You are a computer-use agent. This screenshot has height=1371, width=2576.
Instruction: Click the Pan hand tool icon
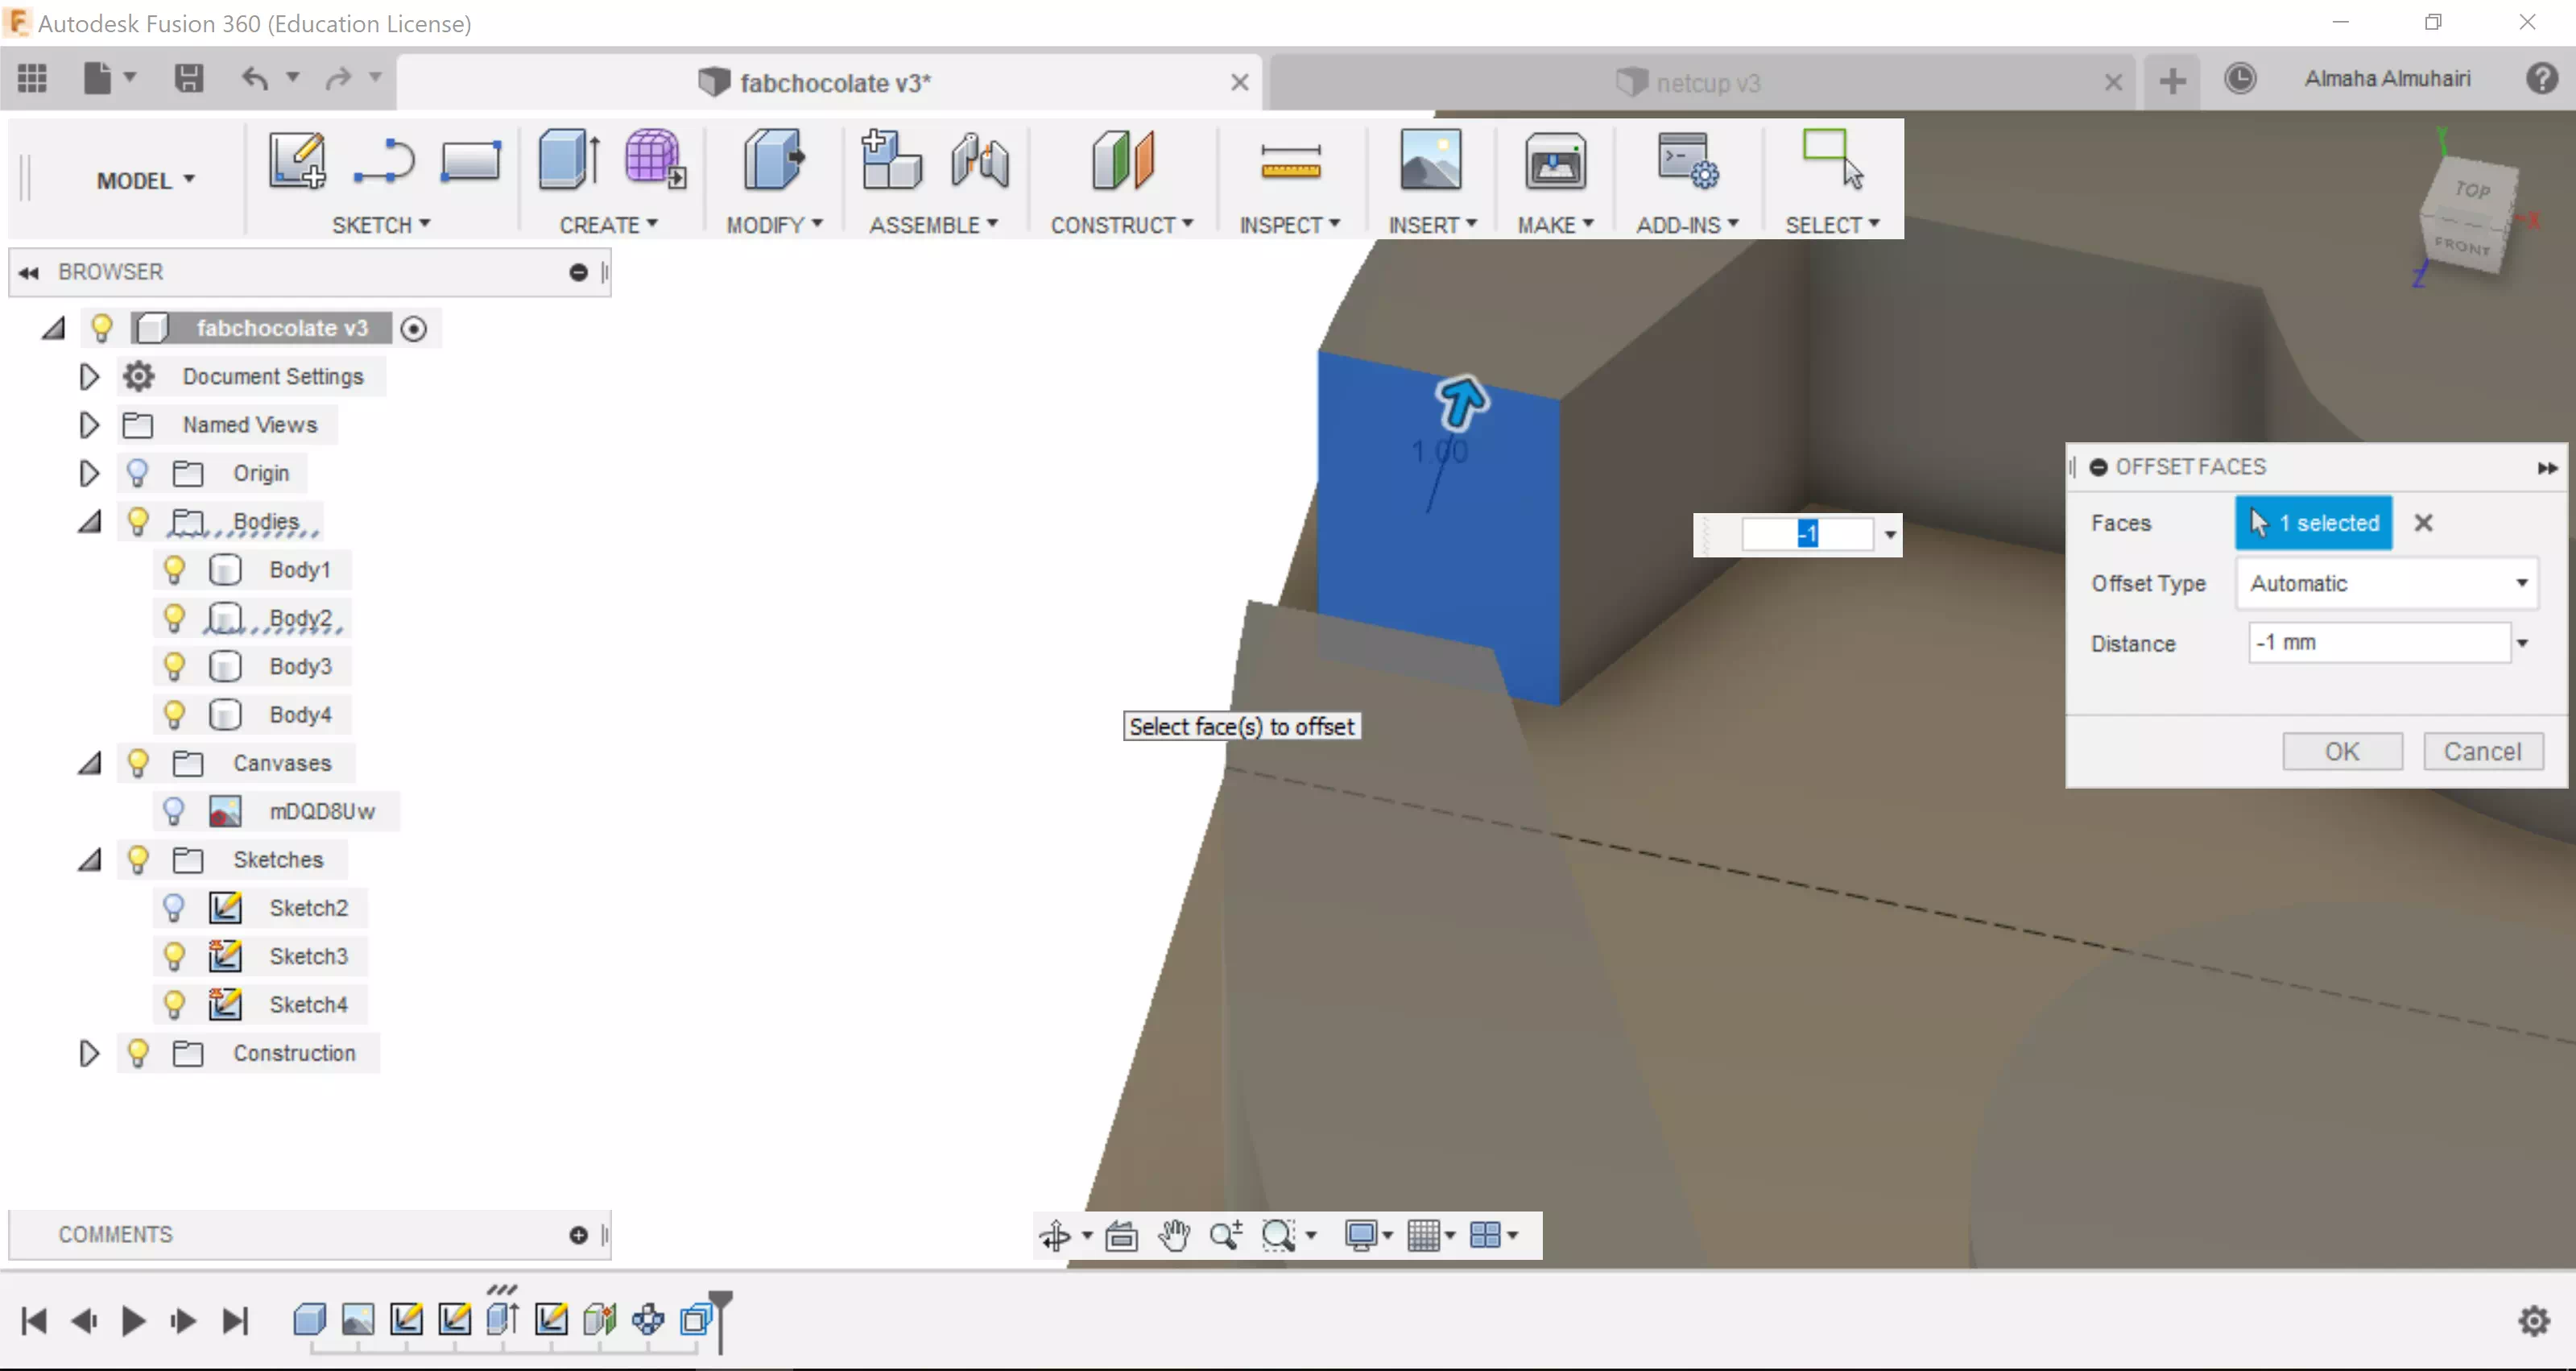(x=1174, y=1236)
